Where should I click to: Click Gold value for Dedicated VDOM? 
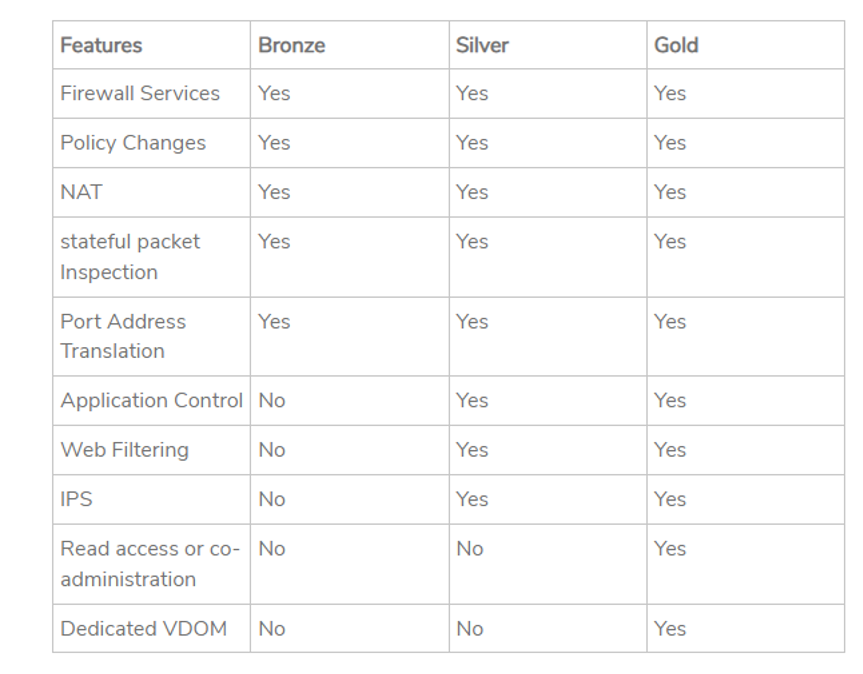click(670, 629)
